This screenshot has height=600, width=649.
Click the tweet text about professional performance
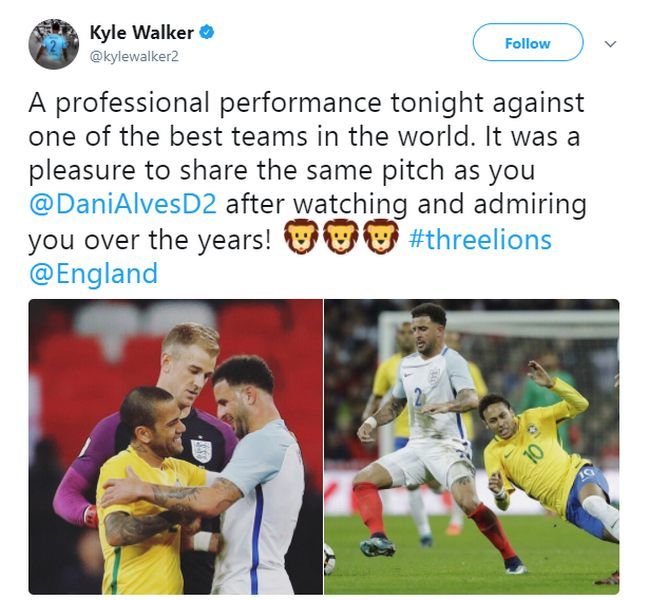[x=306, y=188]
